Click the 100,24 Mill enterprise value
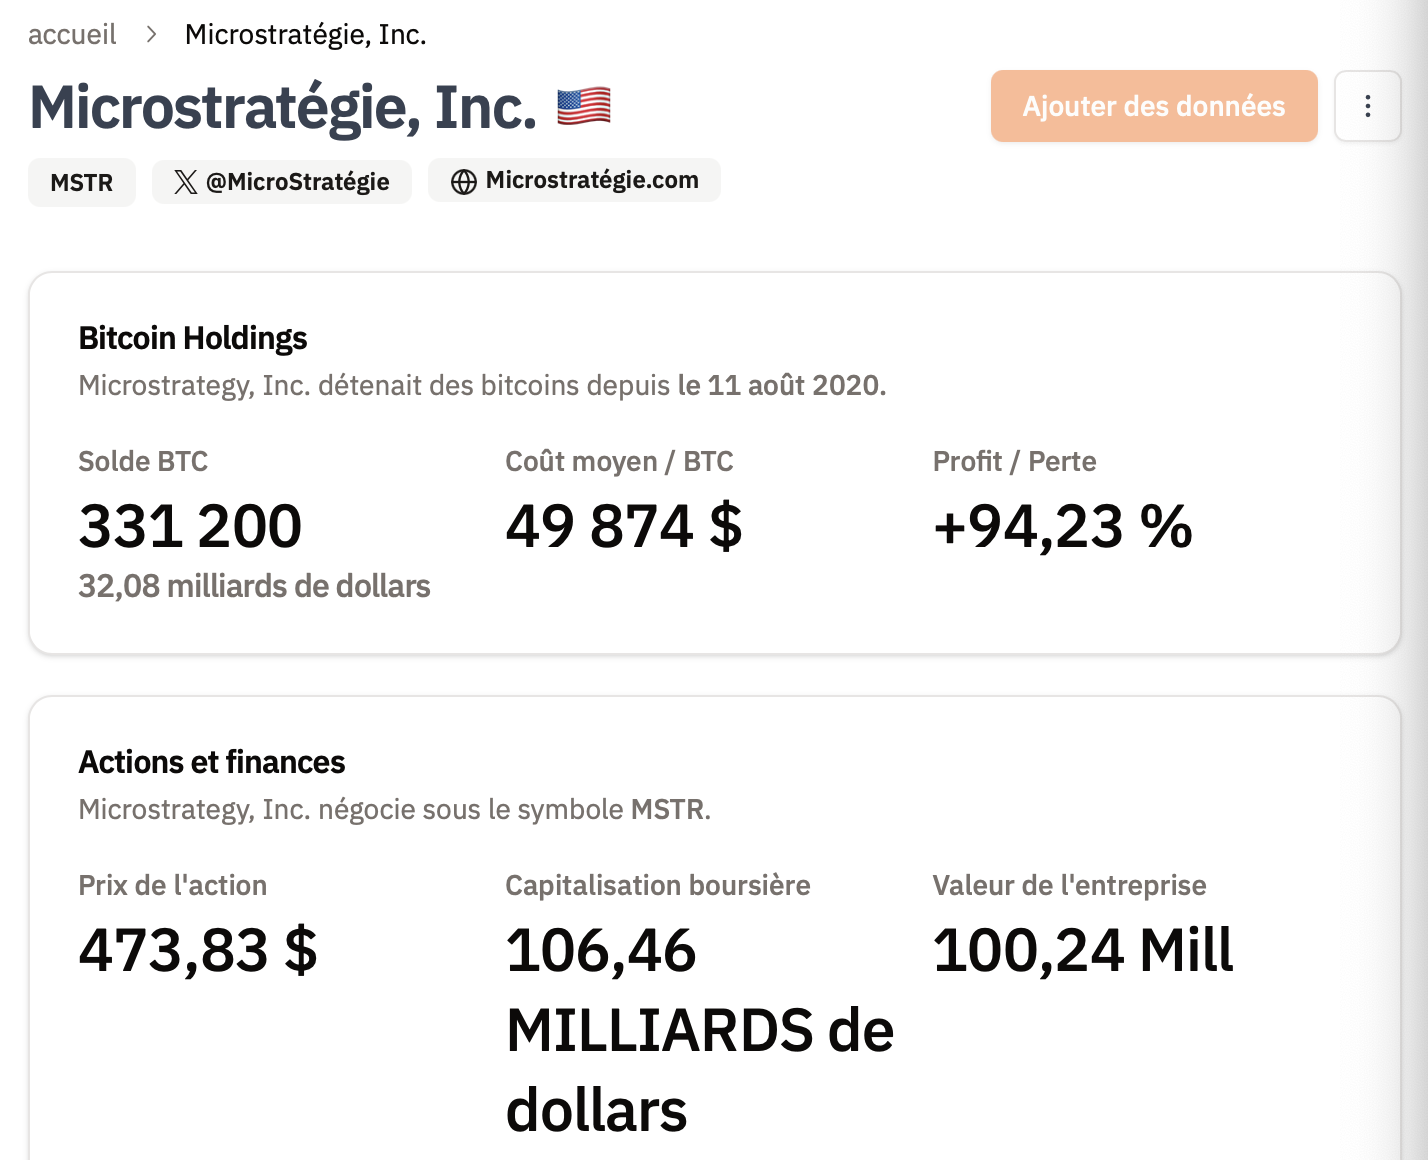This screenshot has height=1160, width=1428. [x=1083, y=950]
